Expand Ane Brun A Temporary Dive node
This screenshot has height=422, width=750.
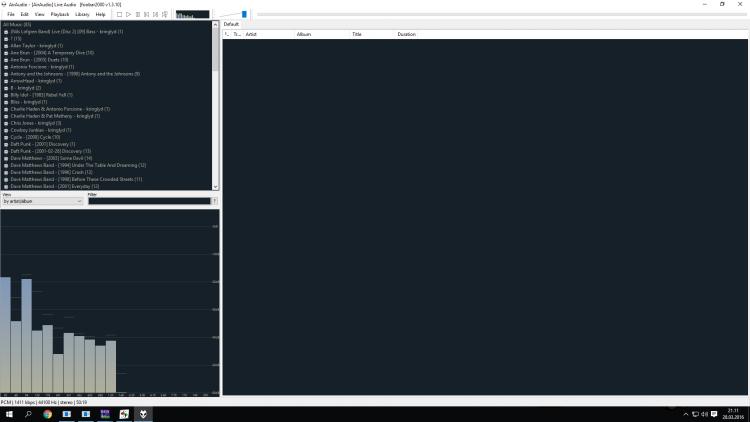pyautogui.click(x=6, y=53)
